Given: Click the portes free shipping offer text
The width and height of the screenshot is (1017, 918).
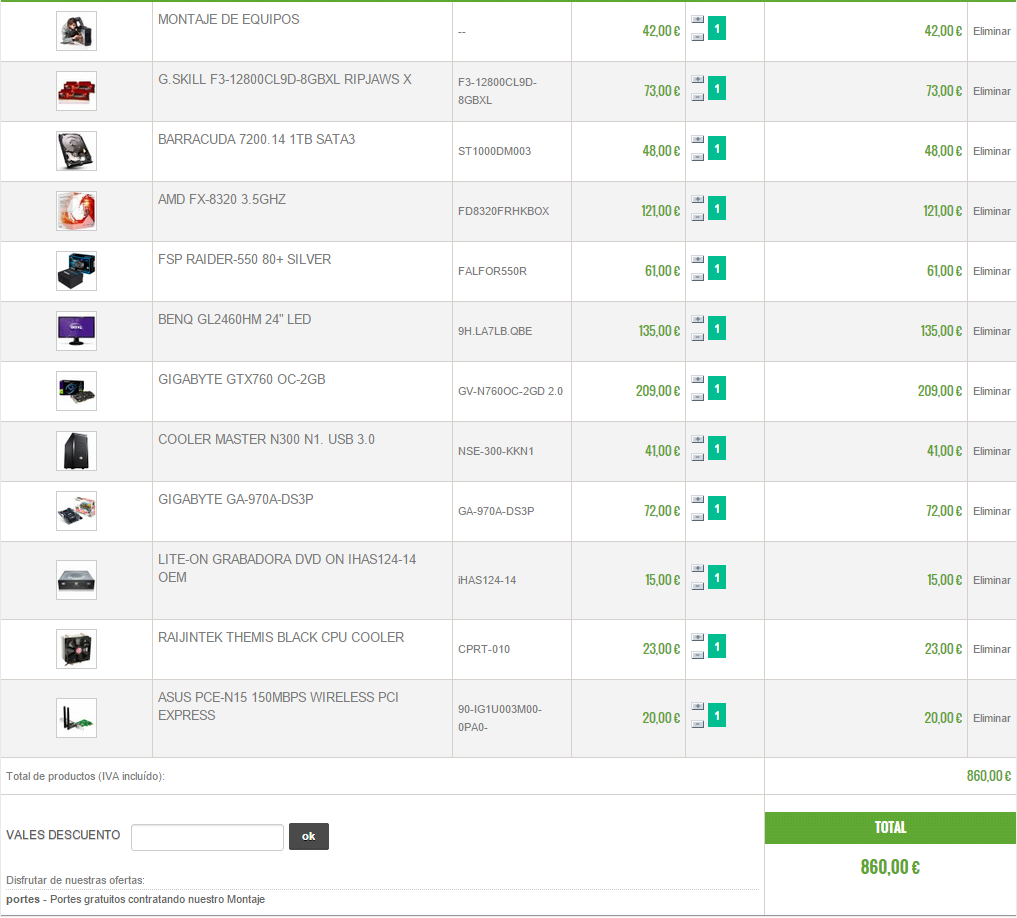Looking at the screenshot, I should (136, 899).
